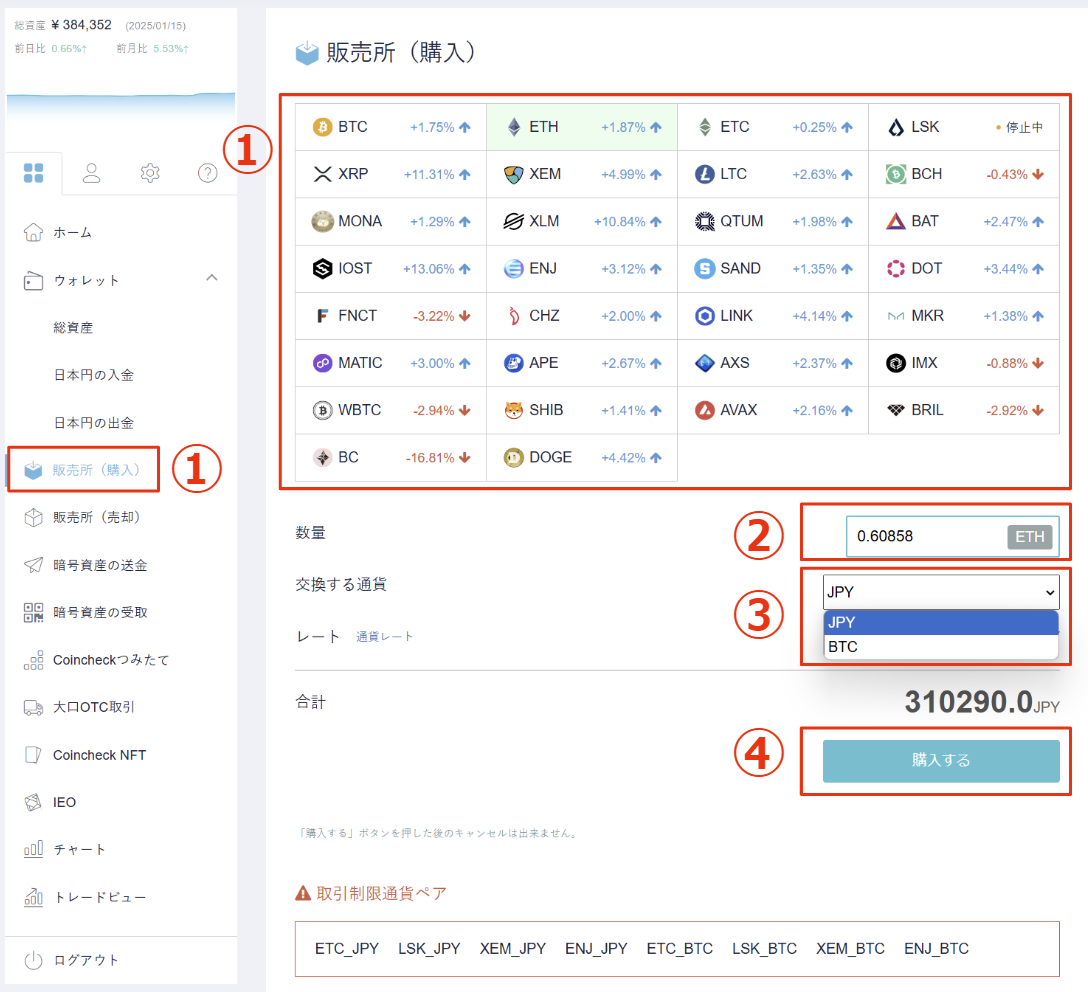Select the AXS coin cell
The image size is (1088, 992).
[773, 363]
